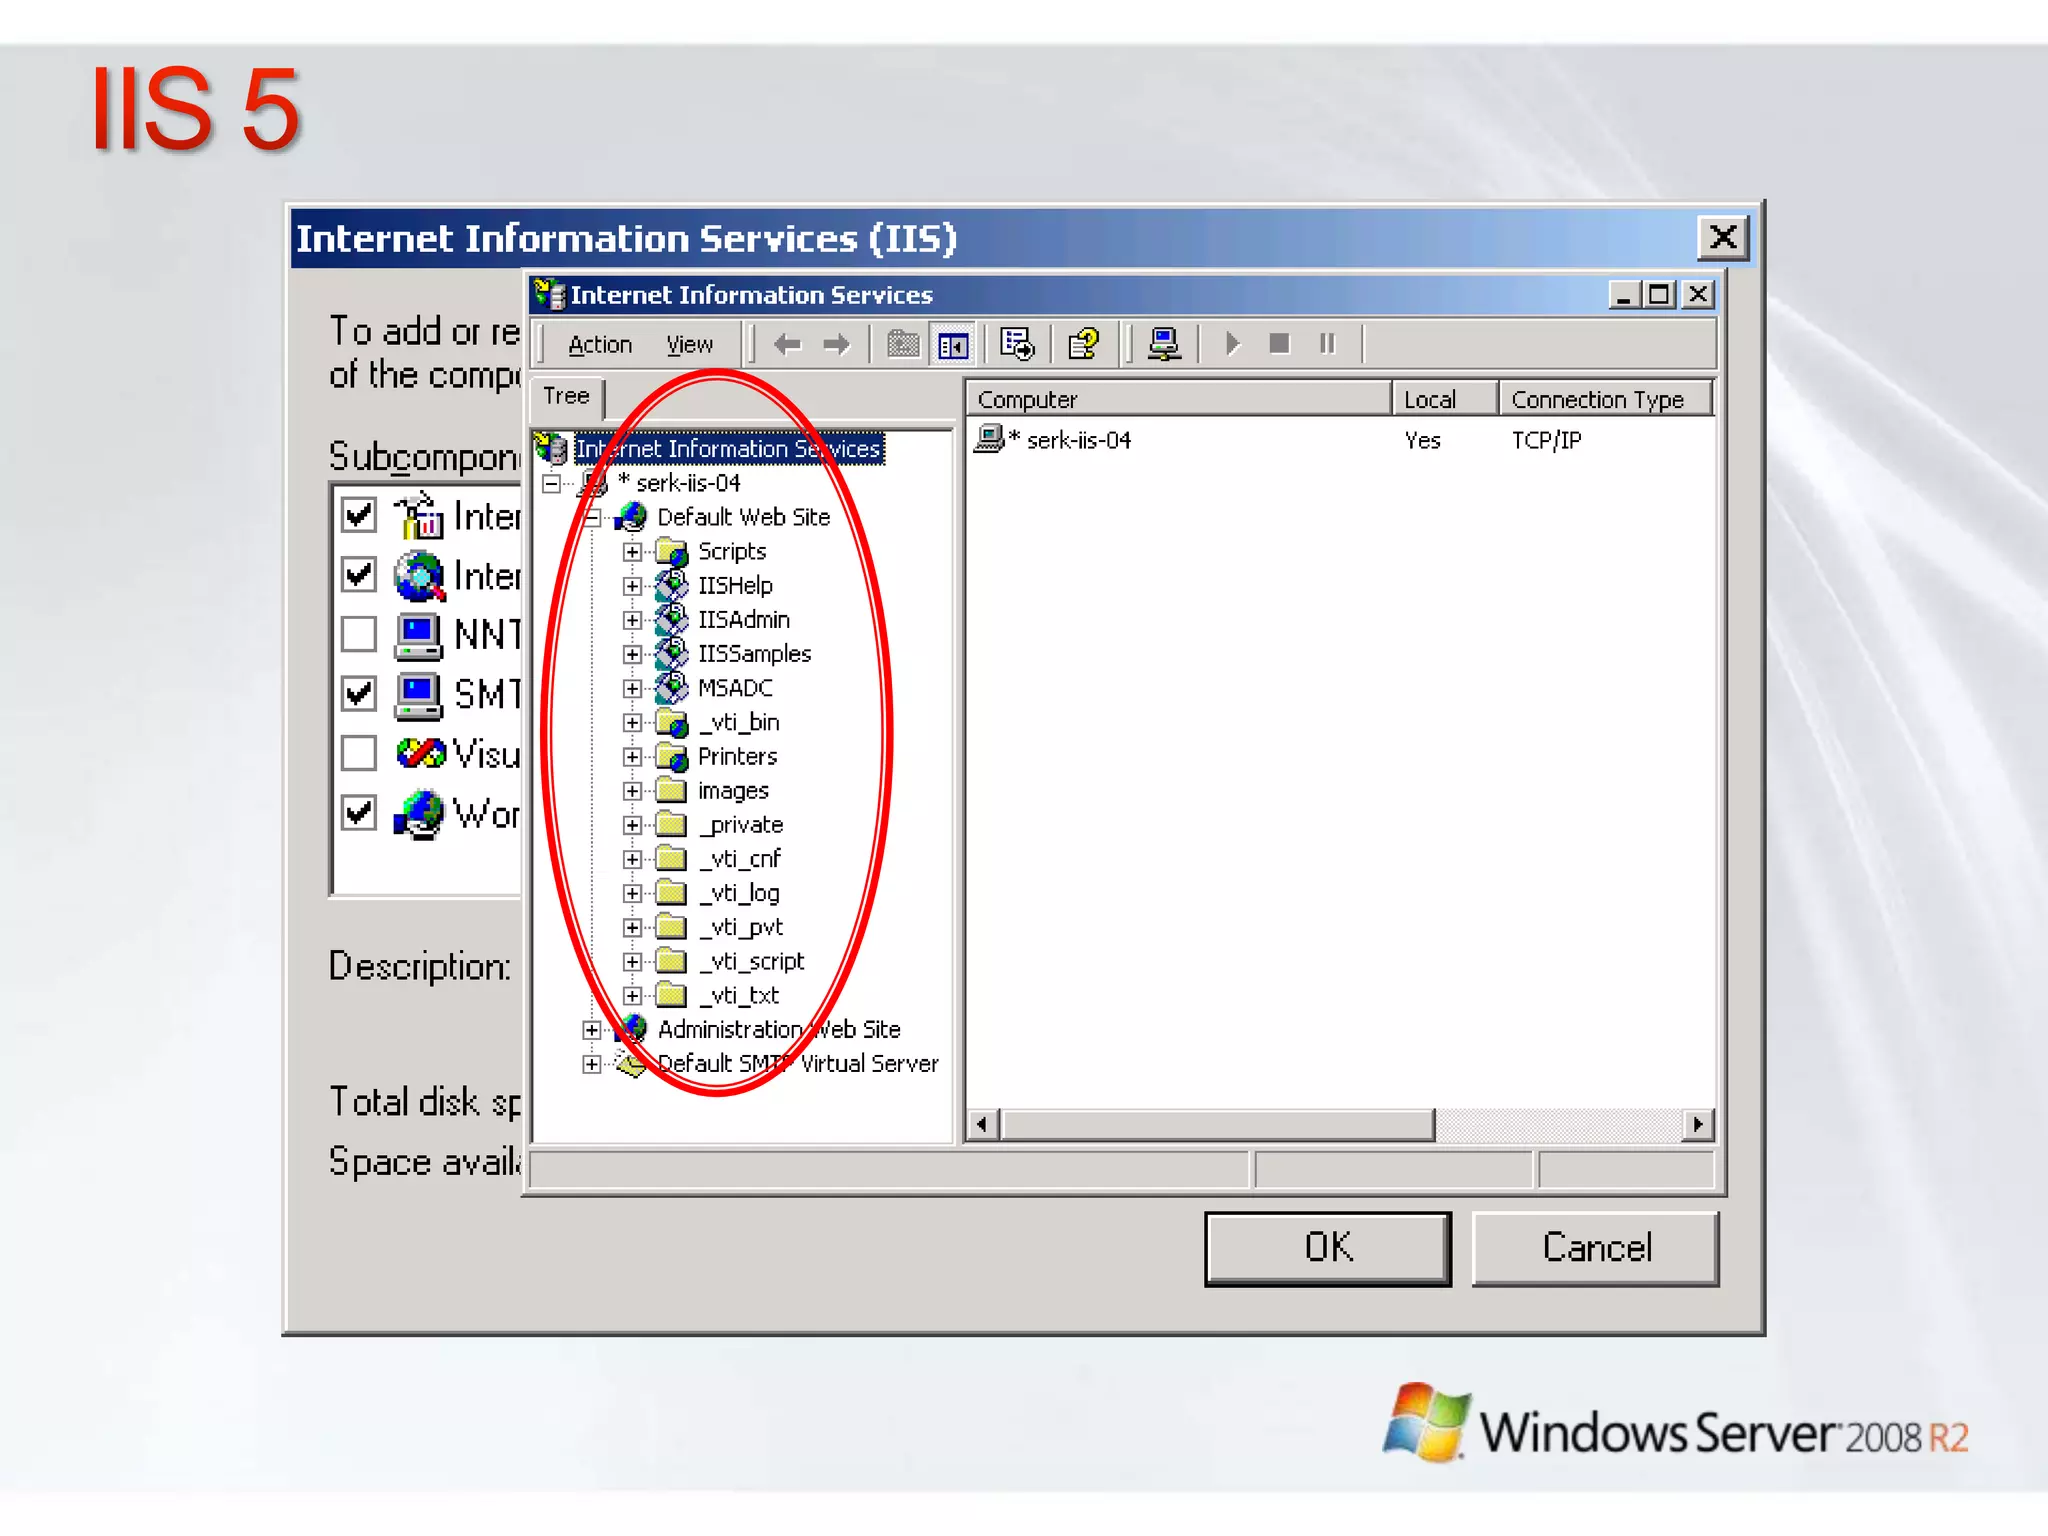
Task: Click the OK button
Action: [1327, 1248]
